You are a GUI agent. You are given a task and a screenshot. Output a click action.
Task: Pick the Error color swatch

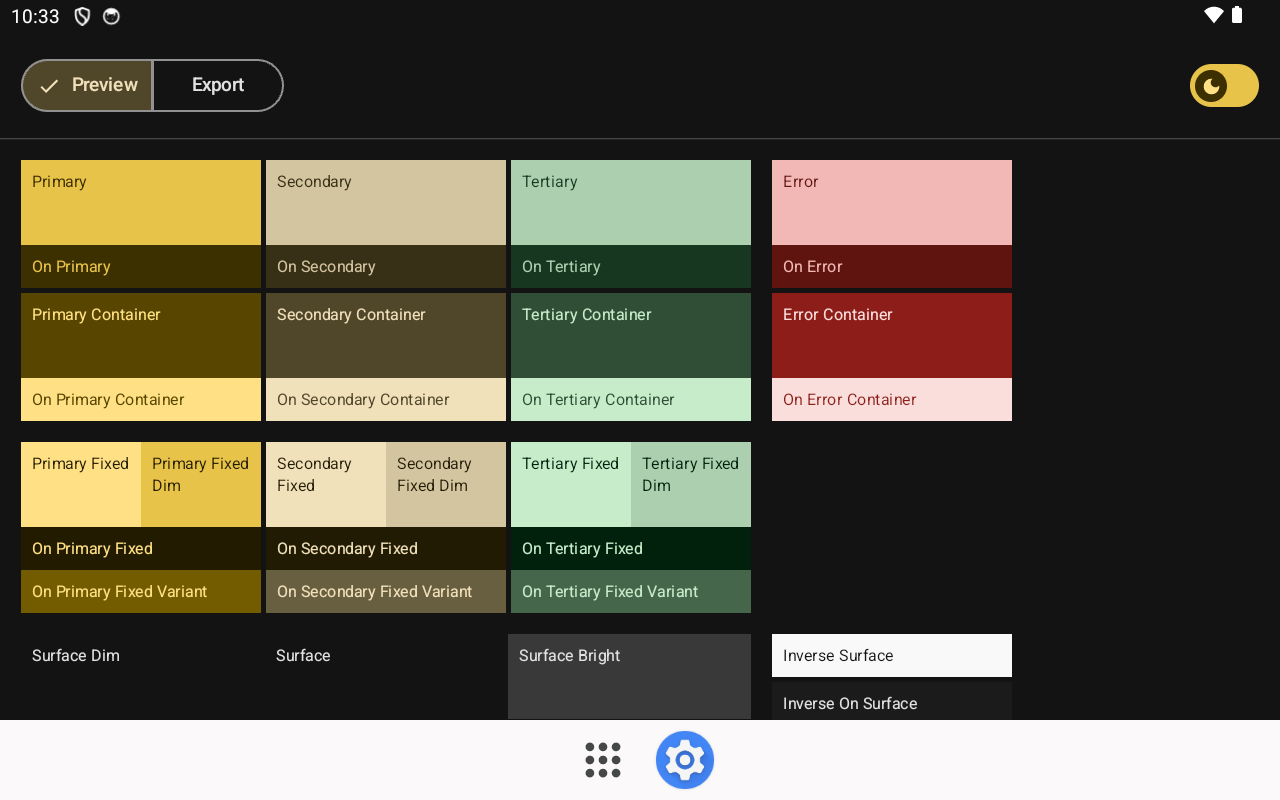pyautogui.click(x=892, y=202)
